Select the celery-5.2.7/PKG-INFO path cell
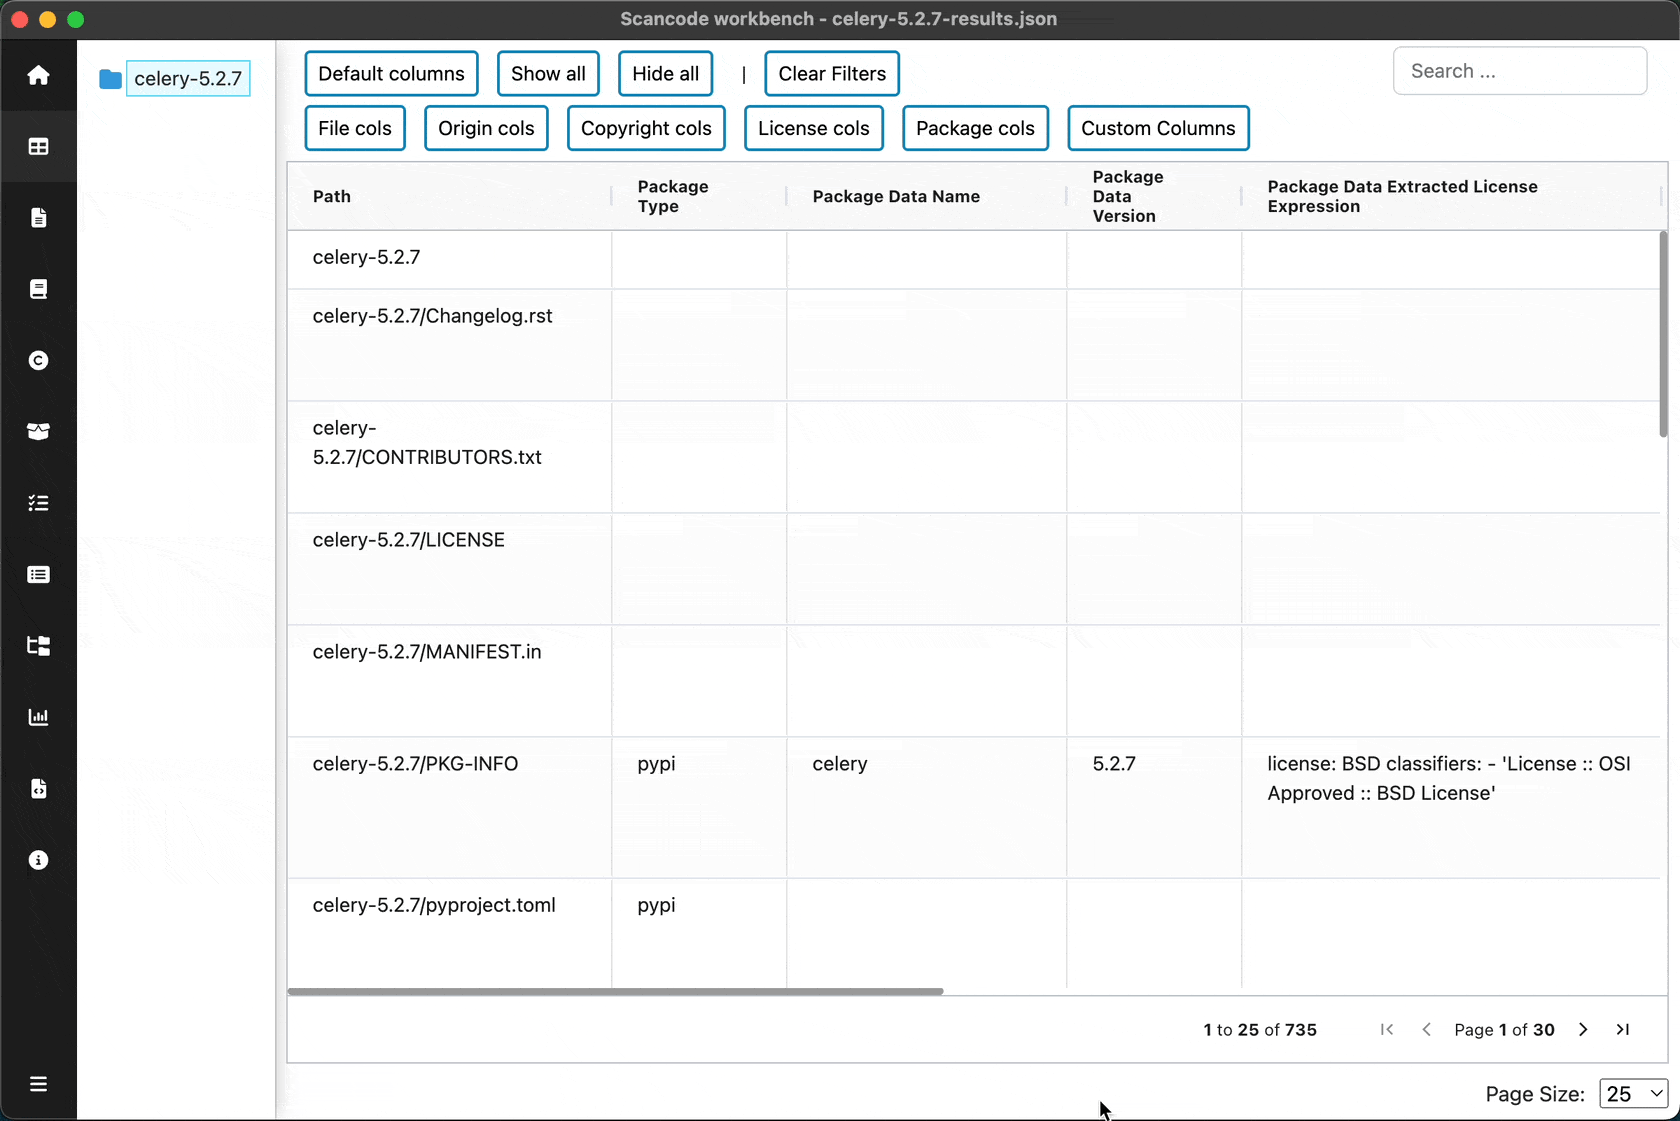This screenshot has width=1680, height=1121. coord(449,808)
